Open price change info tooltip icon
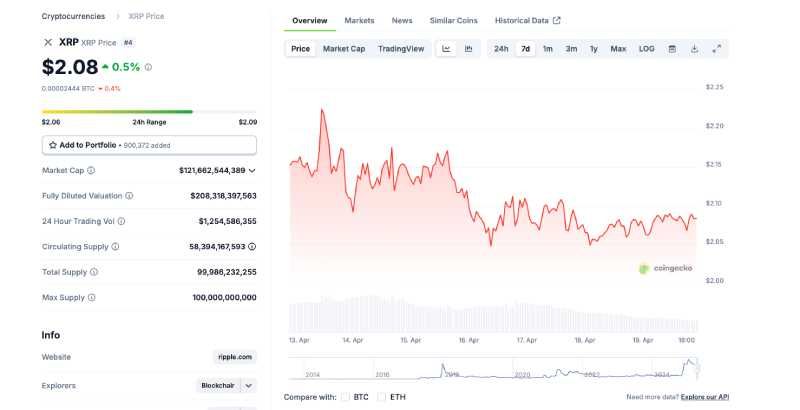Image resolution: width=800 pixels, height=410 pixels. coord(148,67)
